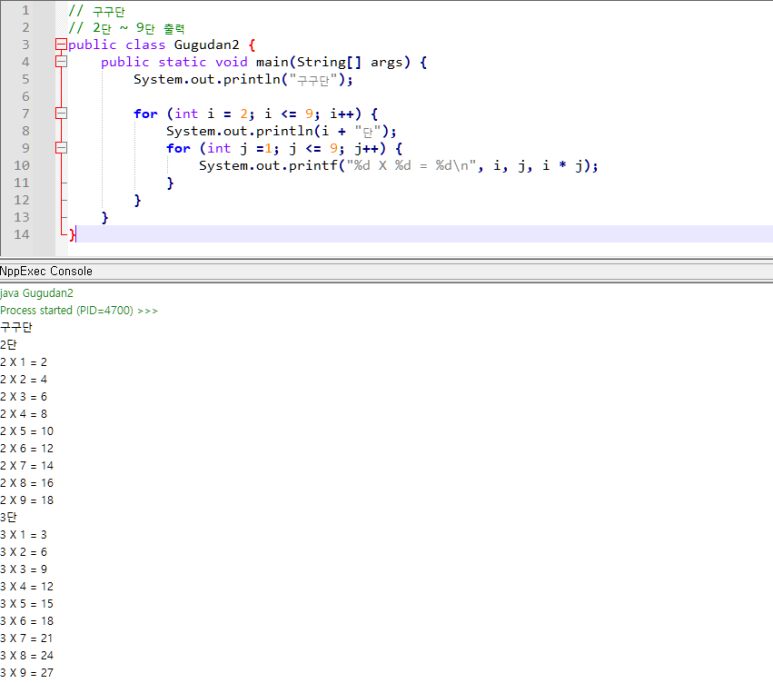Click the '3단' console output line
The image size is (773, 683).
pyautogui.click(x=8, y=517)
